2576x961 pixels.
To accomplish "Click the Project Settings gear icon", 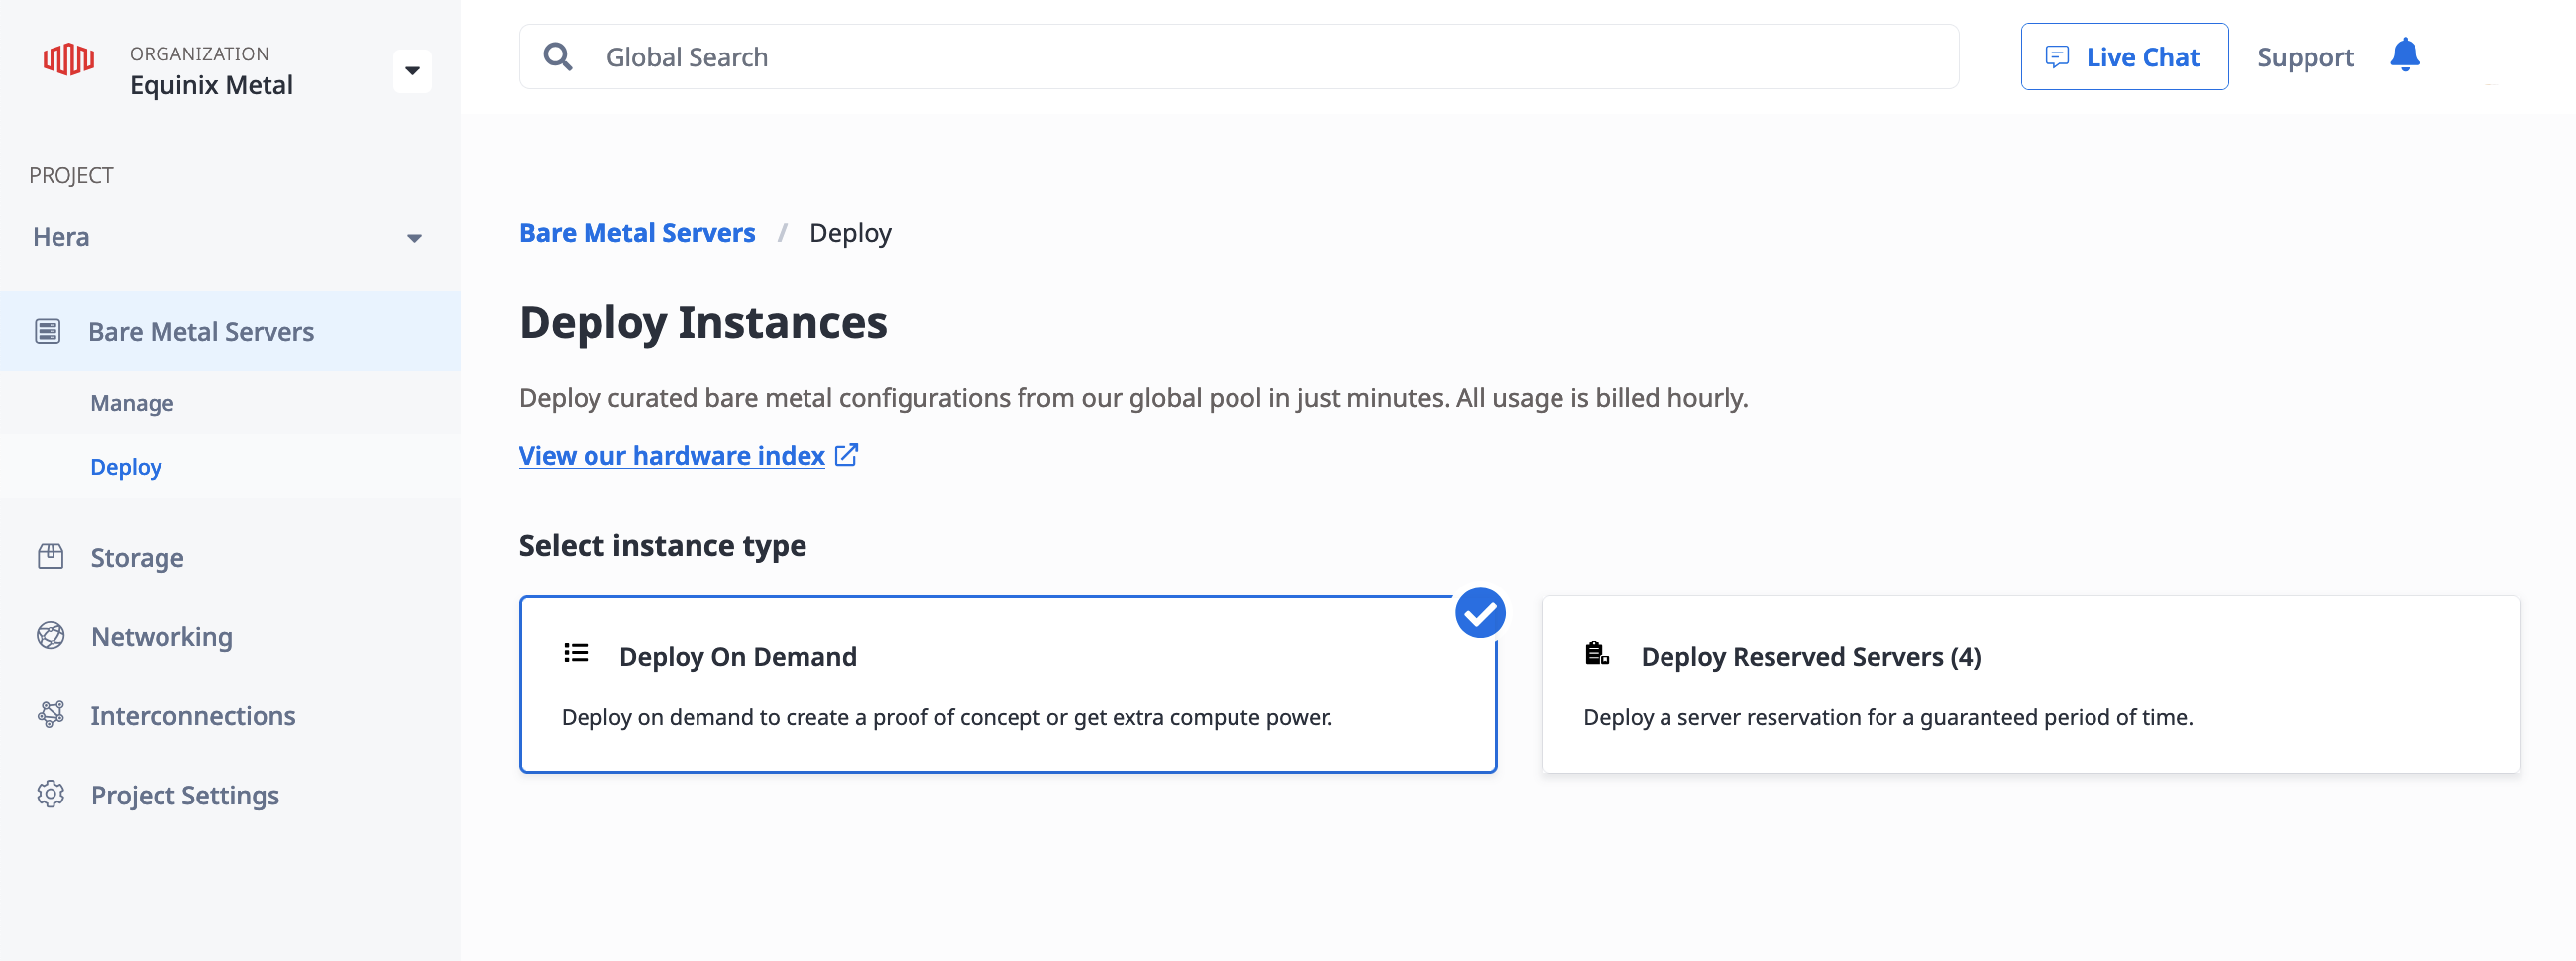I will tap(50, 795).
